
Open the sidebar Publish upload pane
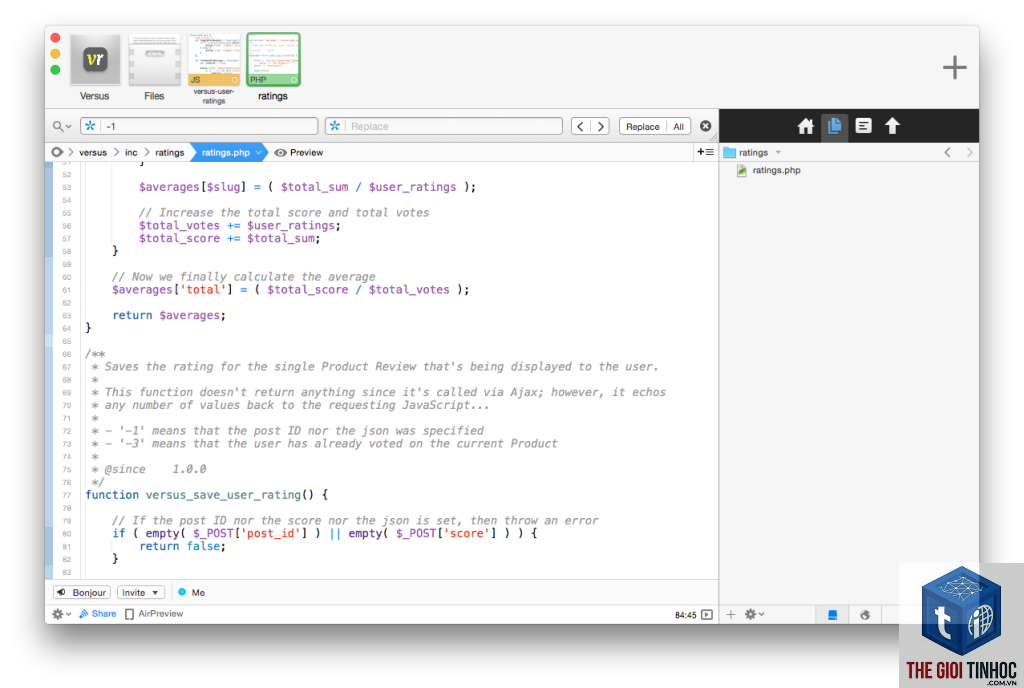[892, 126]
